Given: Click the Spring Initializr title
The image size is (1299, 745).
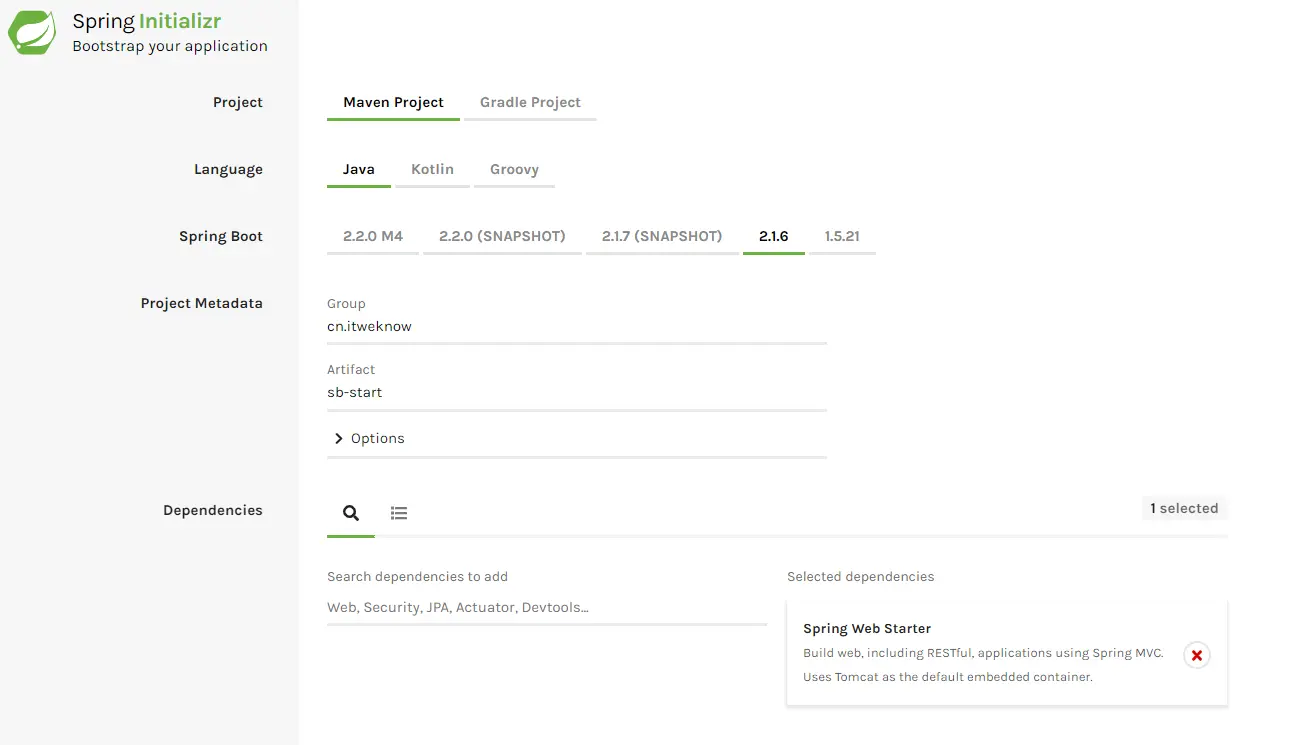Looking at the screenshot, I should 147,21.
